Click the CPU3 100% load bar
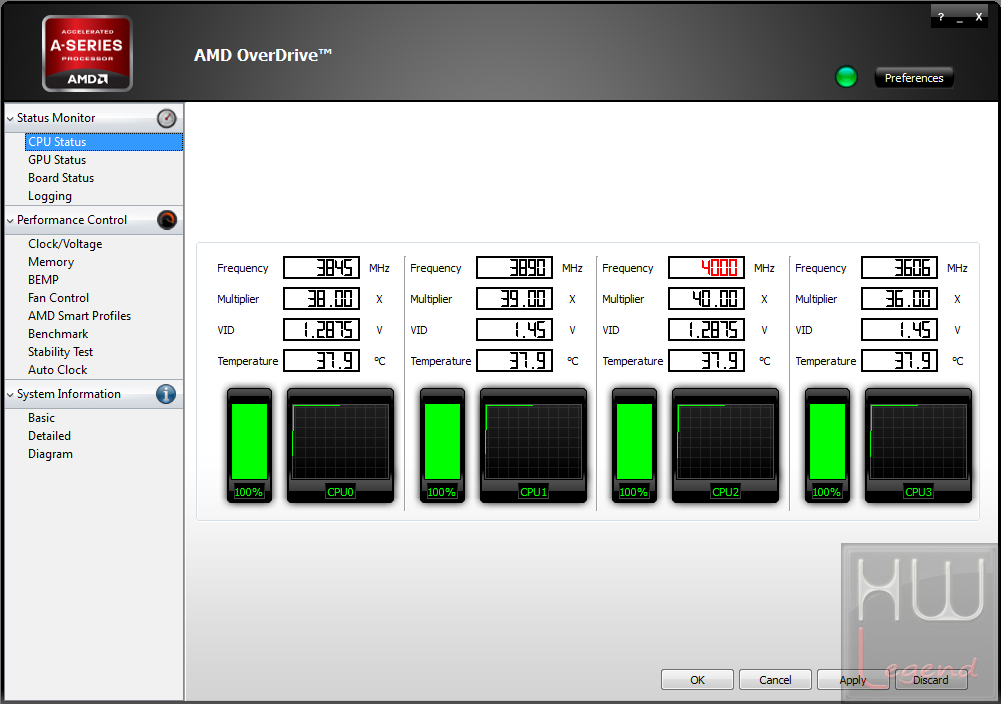This screenshot has width=1001, height=704. (827, 445)
